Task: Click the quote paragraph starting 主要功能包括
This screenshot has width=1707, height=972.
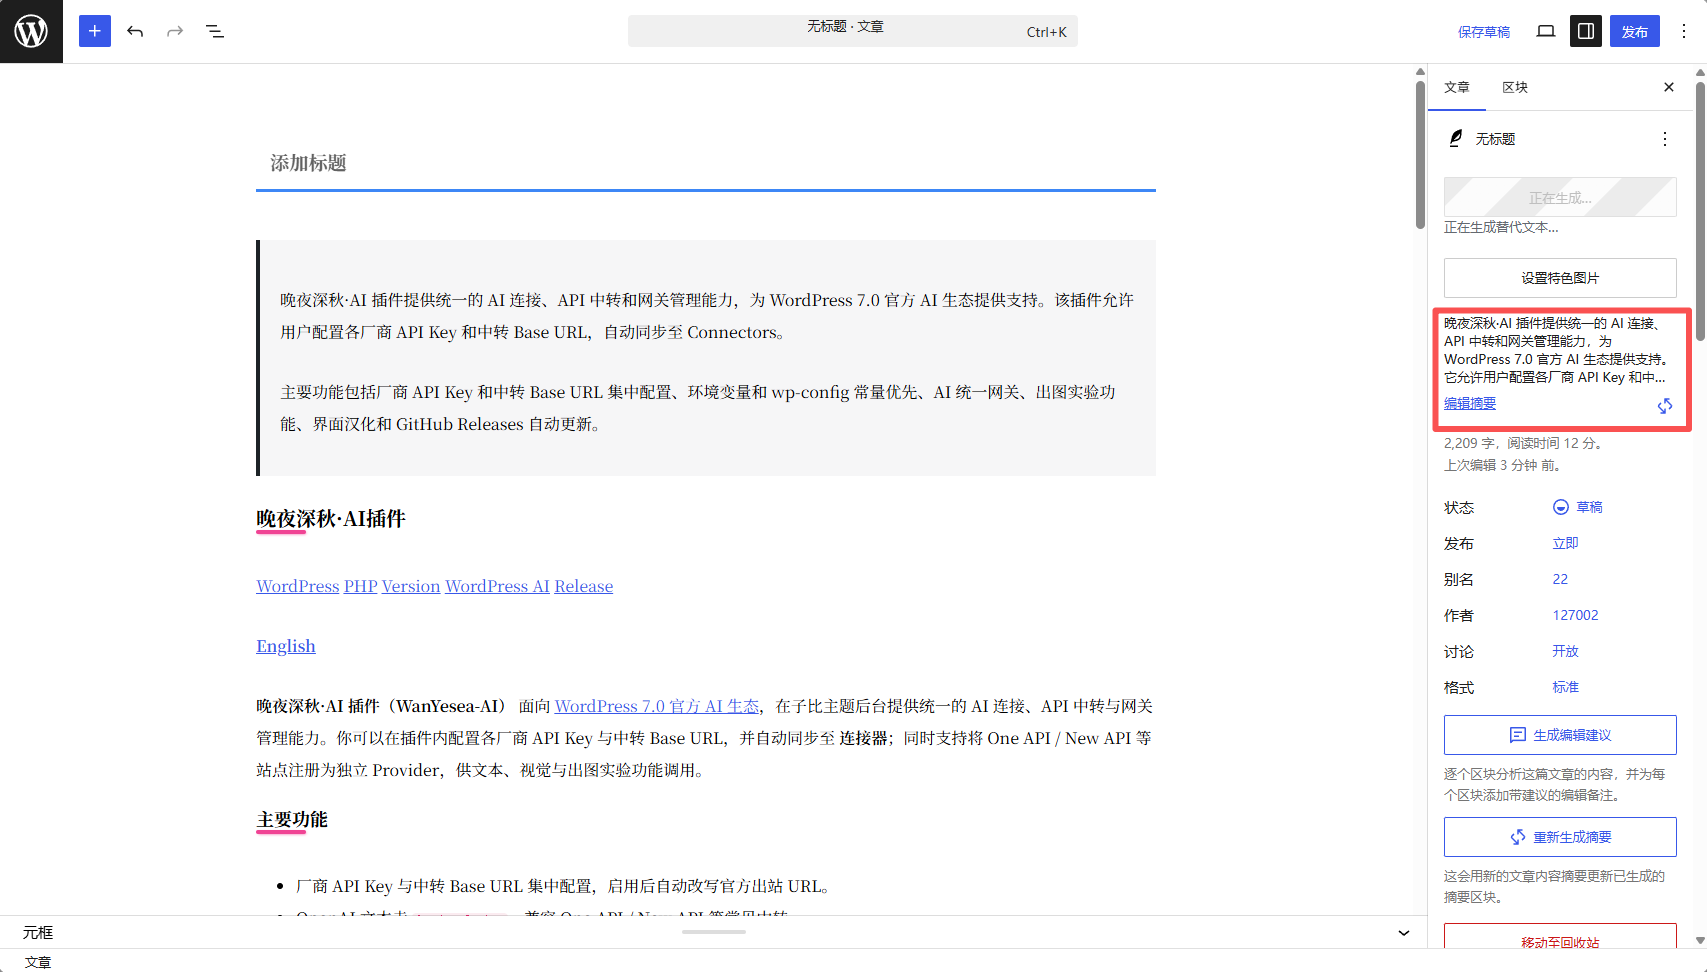Action: (698, 408)
